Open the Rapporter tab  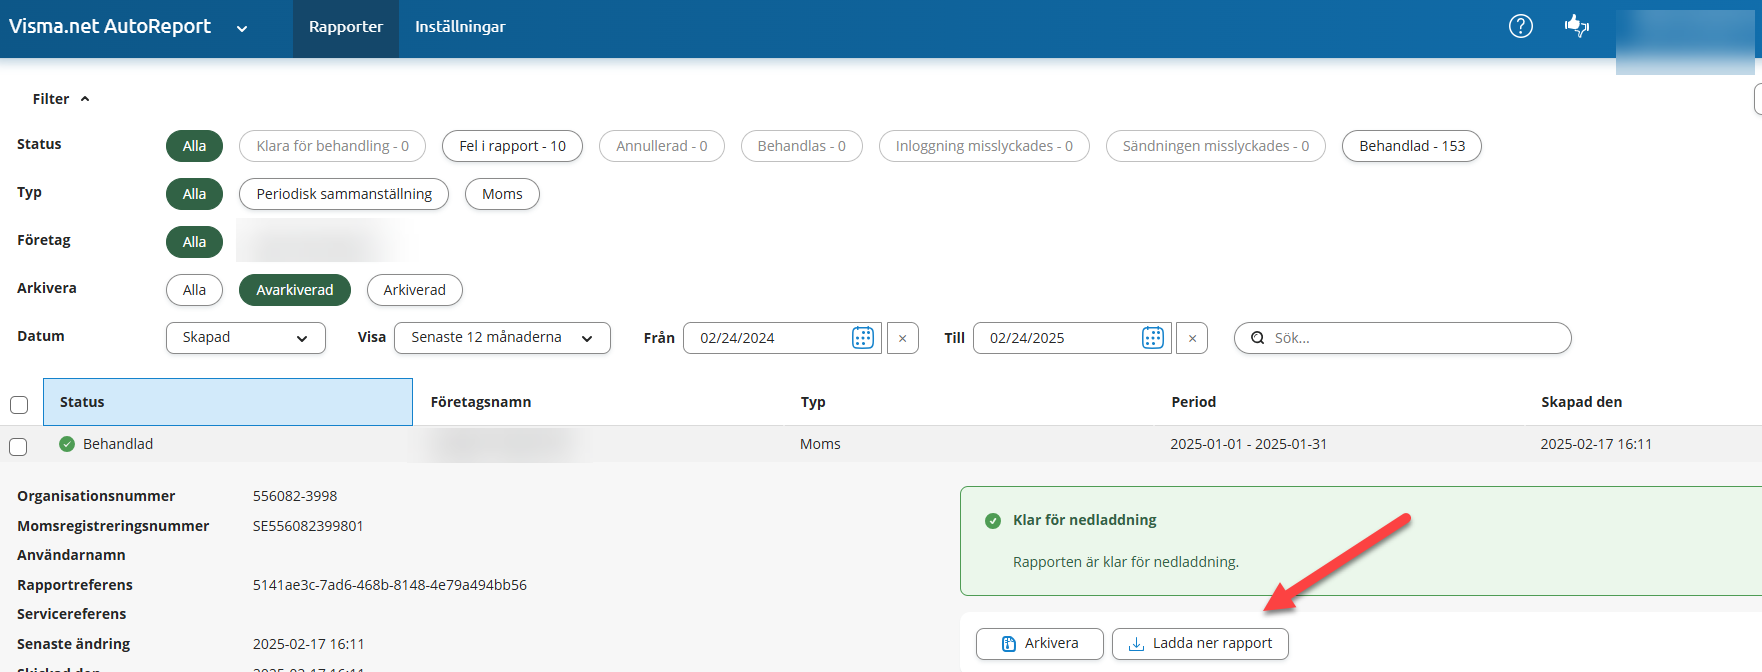point(345,27)
